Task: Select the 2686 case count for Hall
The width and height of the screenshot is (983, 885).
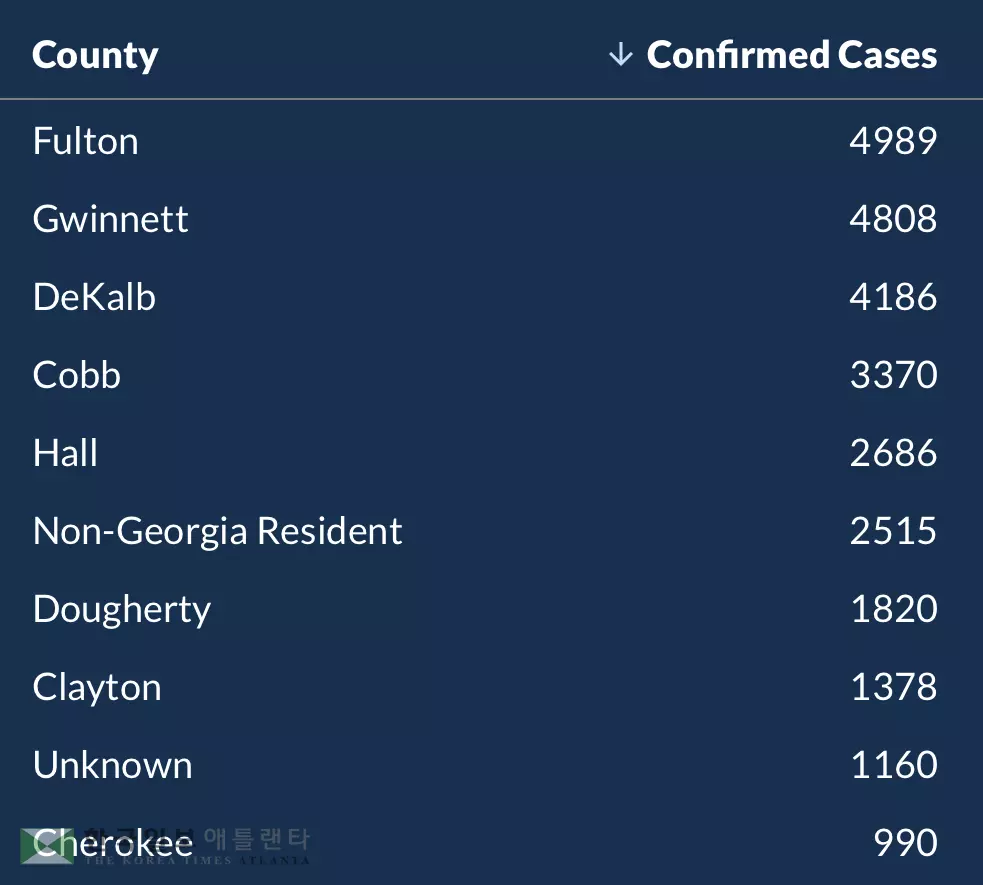Action: [893, 453]
